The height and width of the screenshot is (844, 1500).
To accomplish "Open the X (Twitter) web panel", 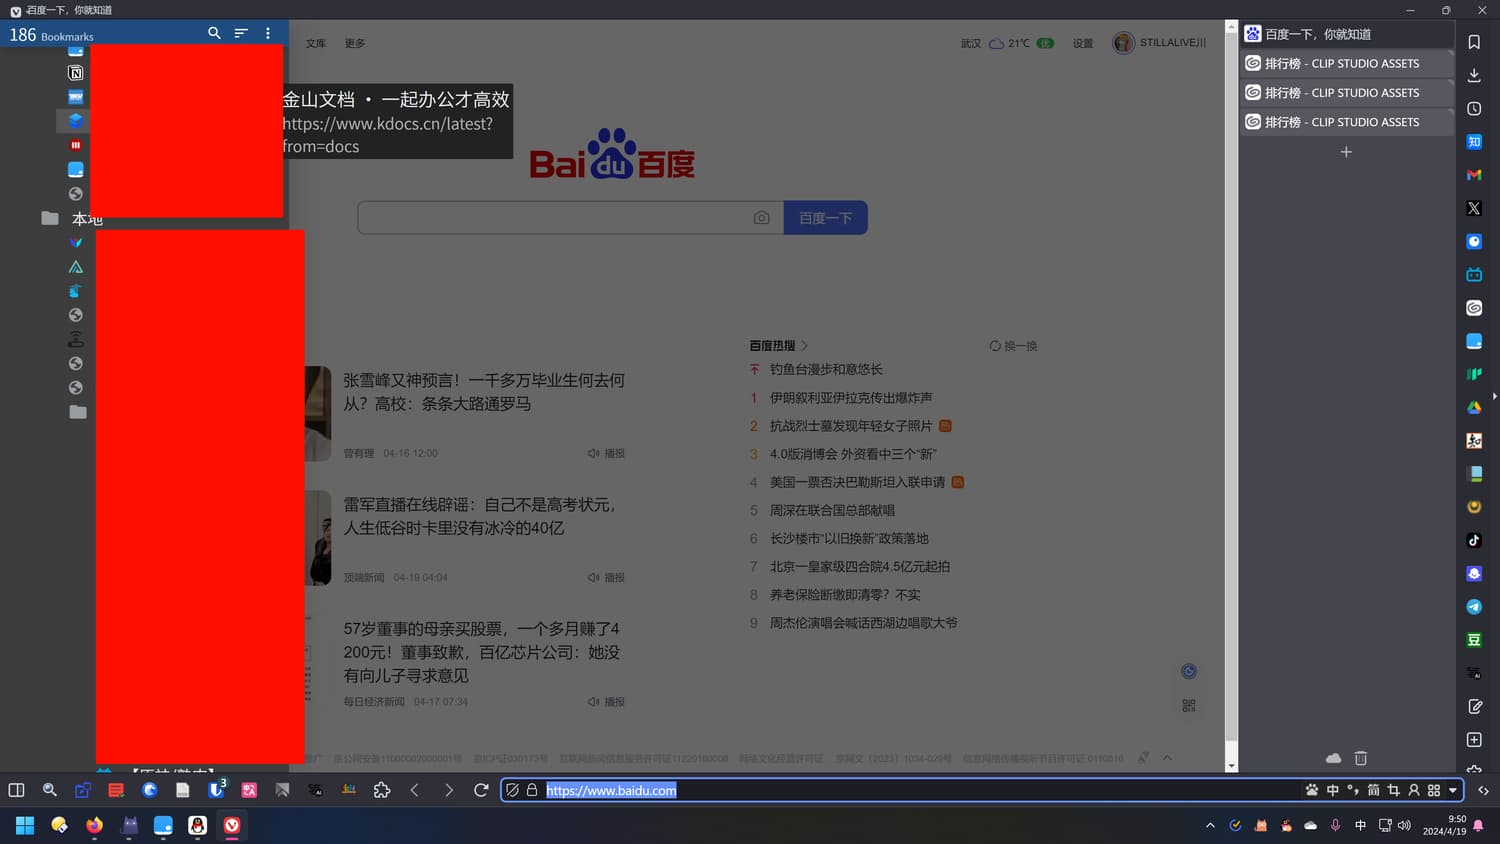I will (x=1474, y=208).
